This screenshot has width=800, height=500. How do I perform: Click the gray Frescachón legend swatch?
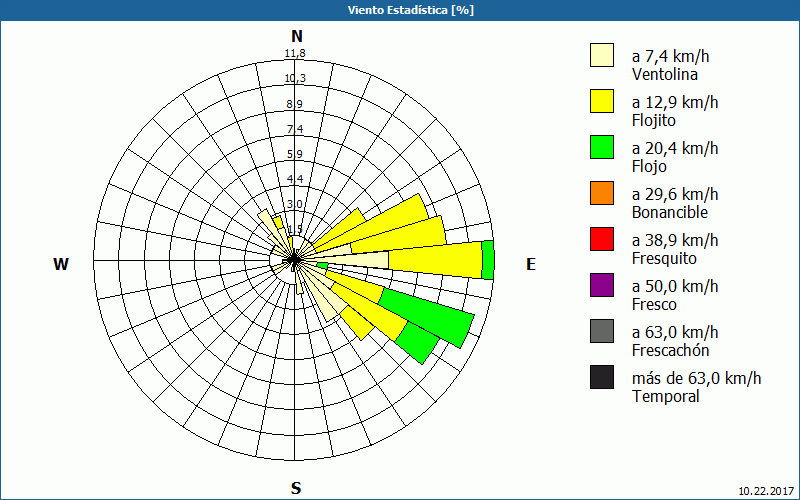(602, 331)
